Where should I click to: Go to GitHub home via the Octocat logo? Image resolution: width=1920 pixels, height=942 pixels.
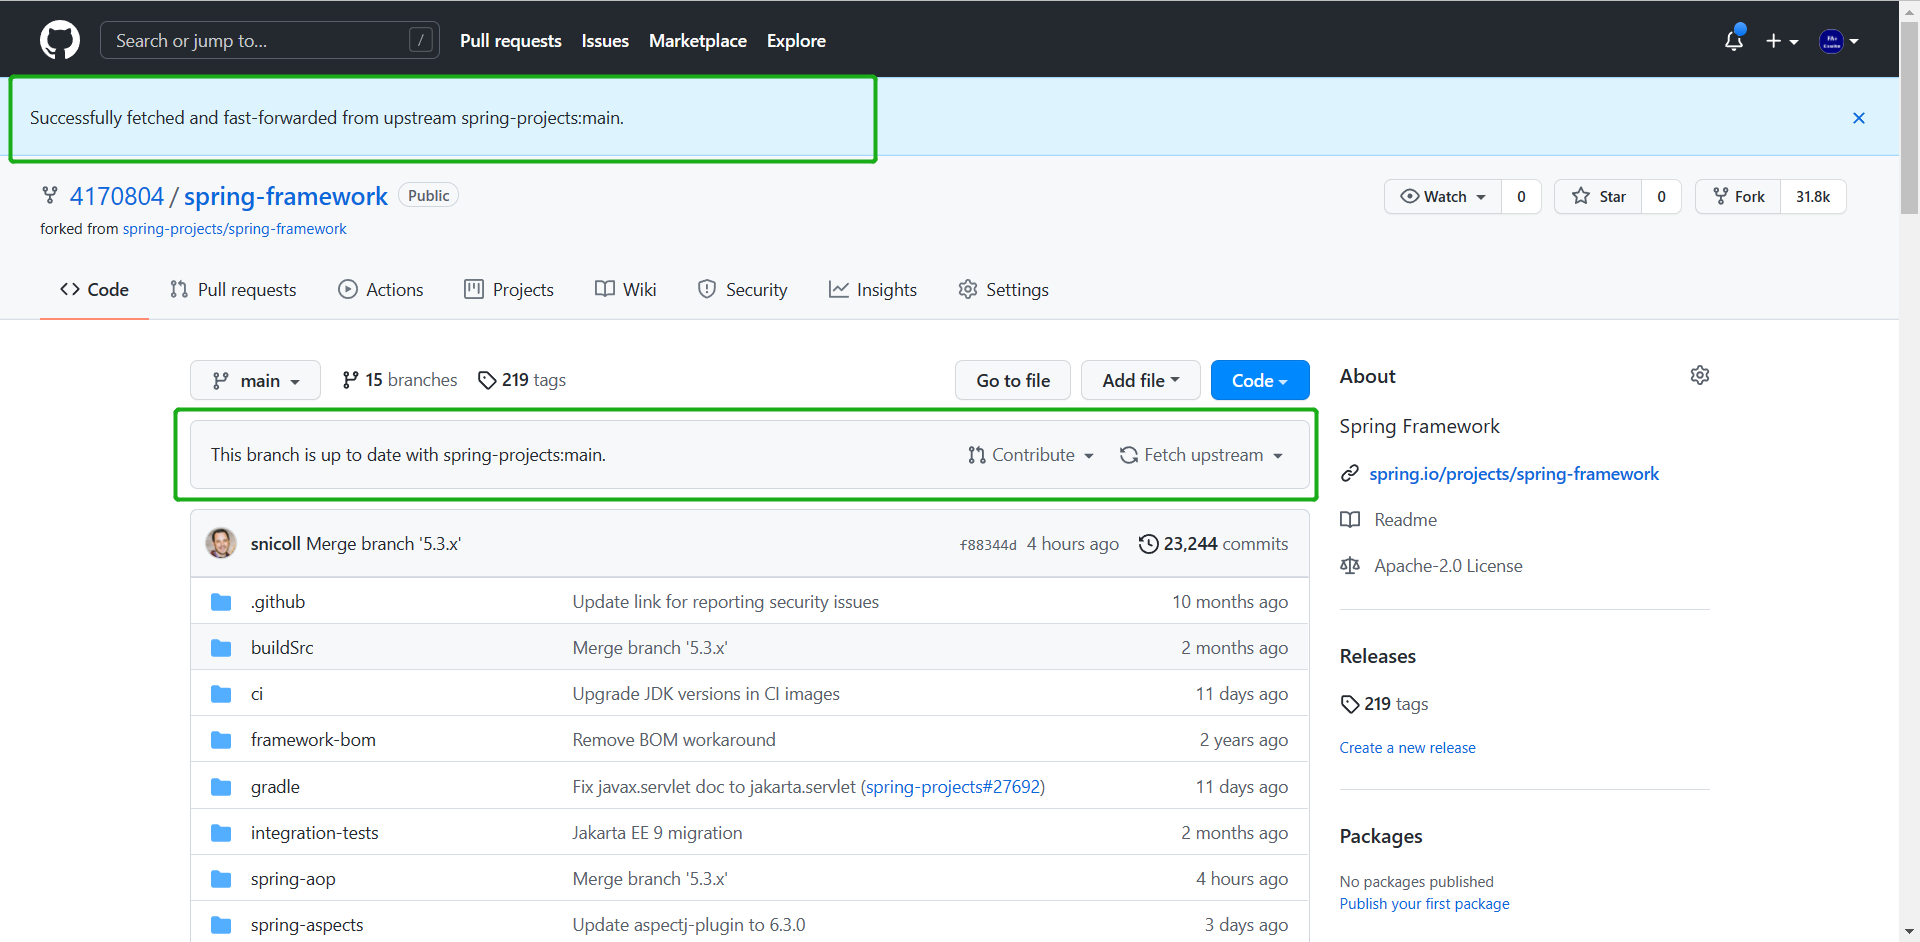pos(60,41)
